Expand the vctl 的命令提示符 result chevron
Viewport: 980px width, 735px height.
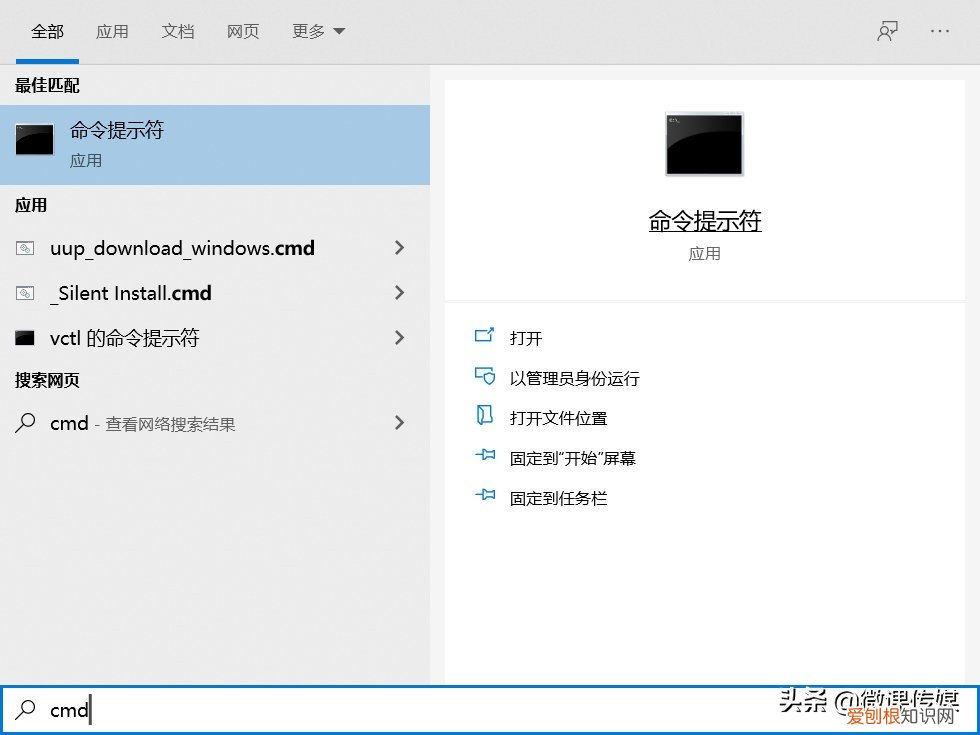point(399,338)
